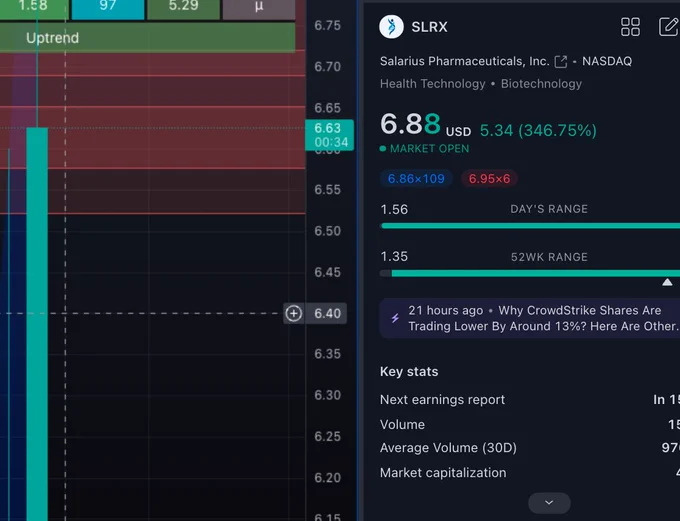680x521 pixels.
Task: Click the 1.58 indicator cell
Action: (x=34, y=9)
